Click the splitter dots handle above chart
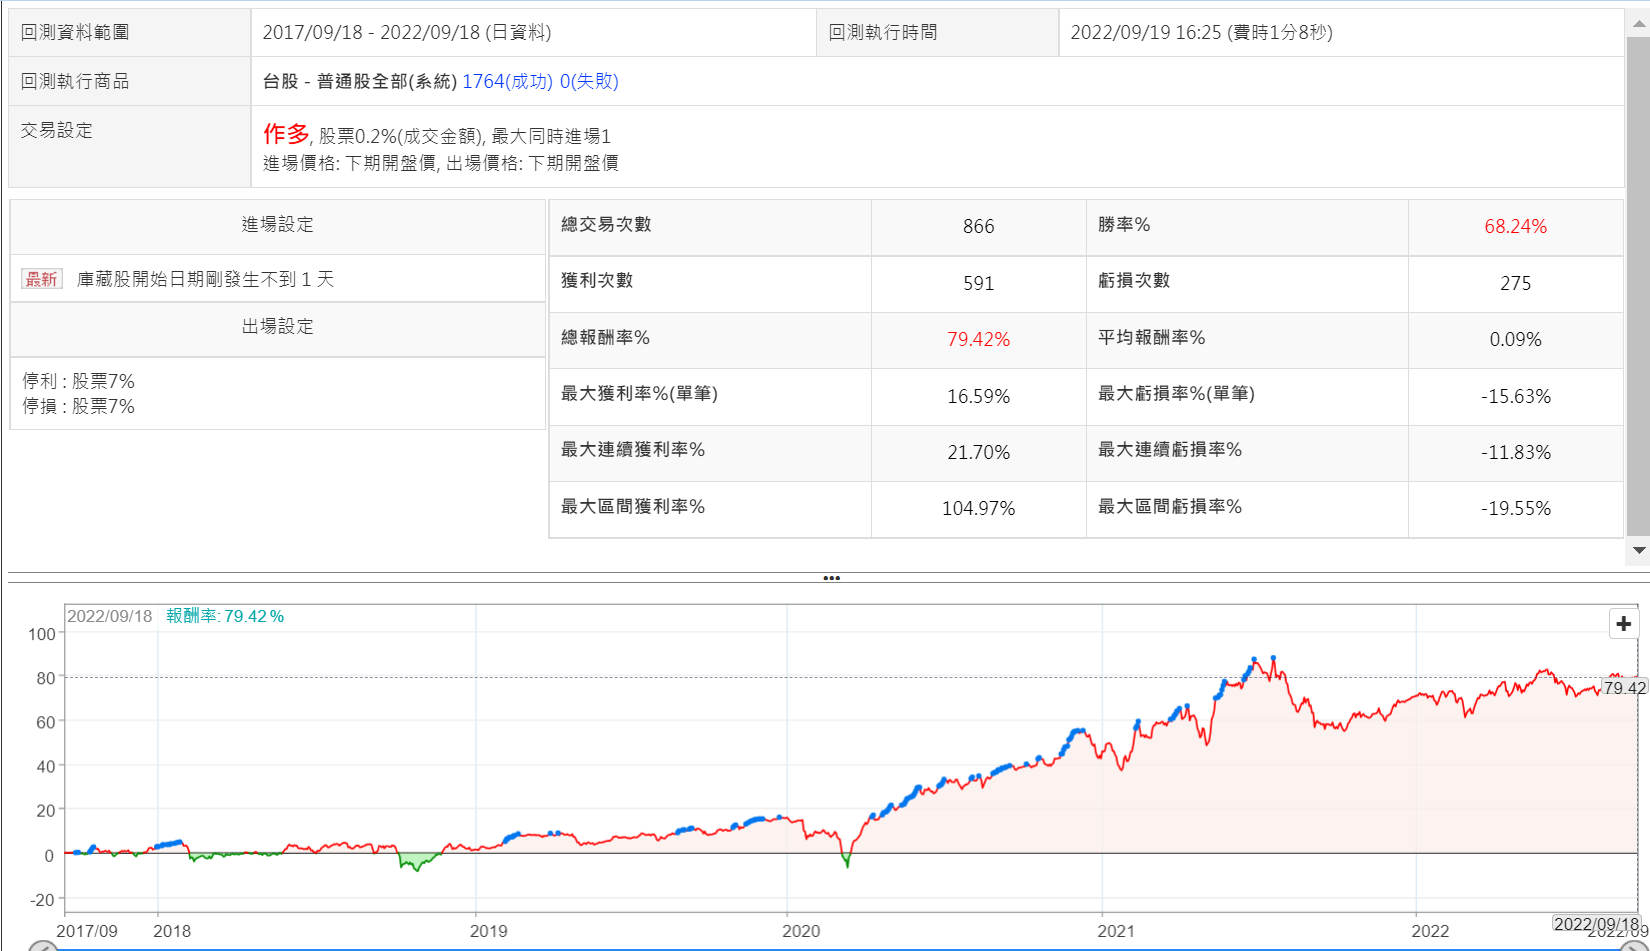The image size is (1650, 951). [831, 578]
